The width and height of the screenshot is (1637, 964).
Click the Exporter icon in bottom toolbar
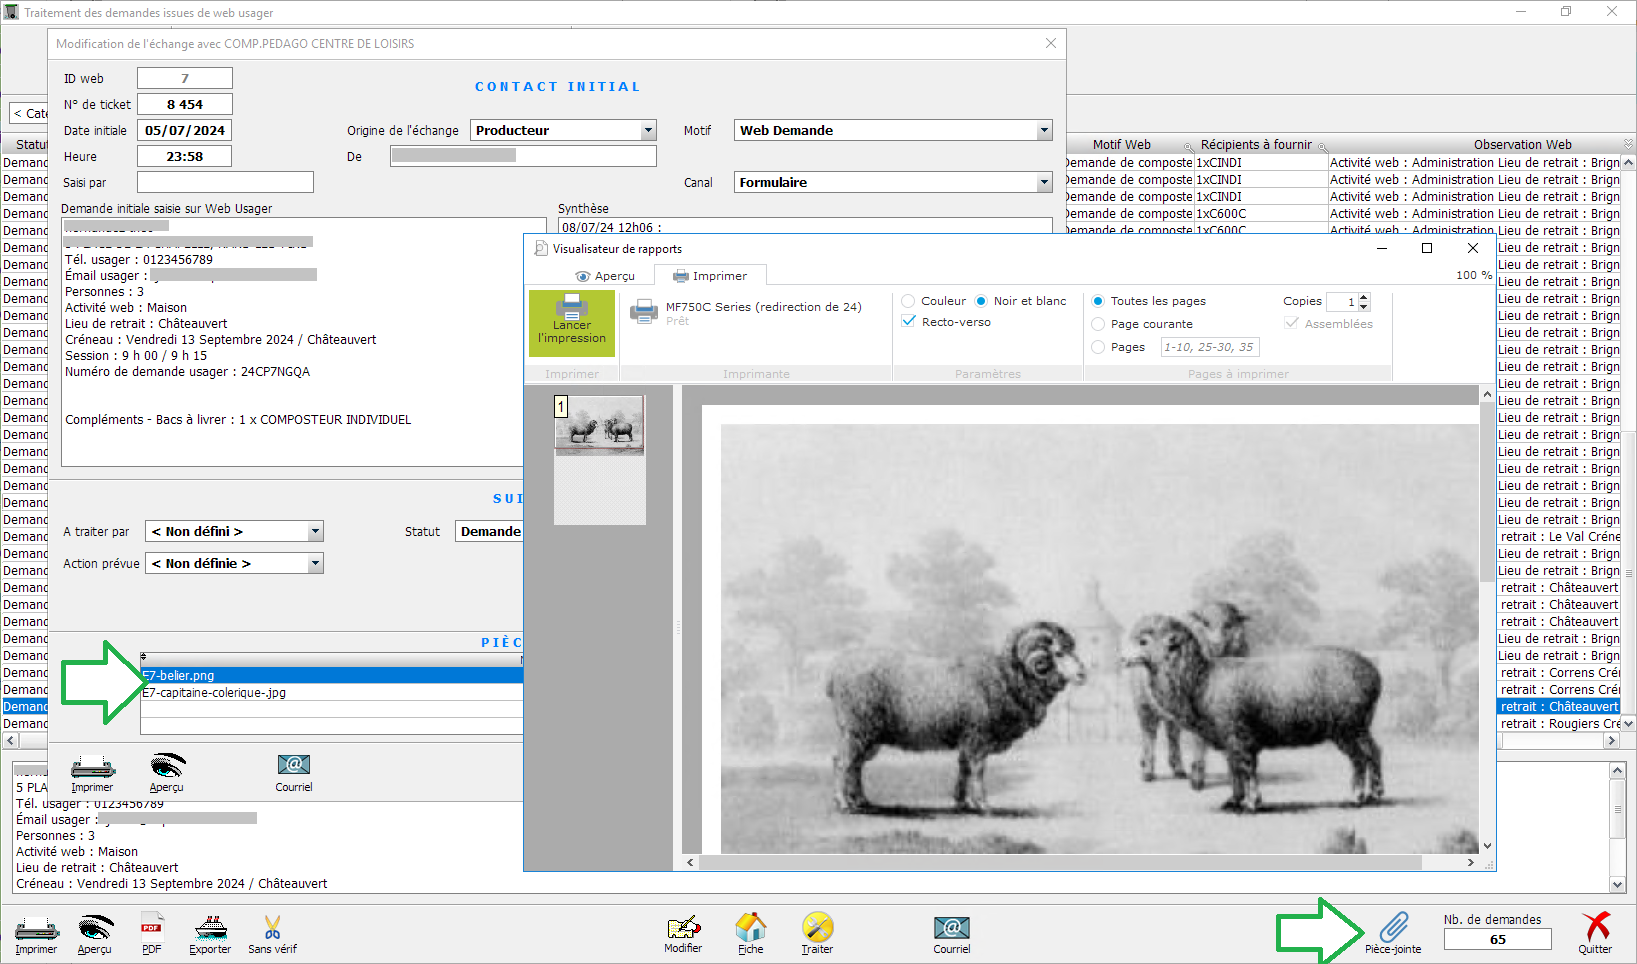[x=210, y=931]
